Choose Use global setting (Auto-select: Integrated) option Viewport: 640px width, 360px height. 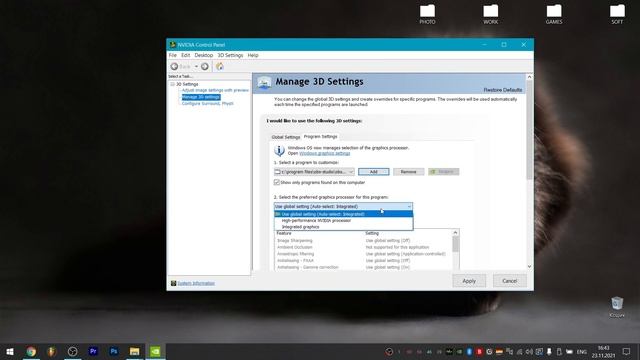(x=343, y=214)
